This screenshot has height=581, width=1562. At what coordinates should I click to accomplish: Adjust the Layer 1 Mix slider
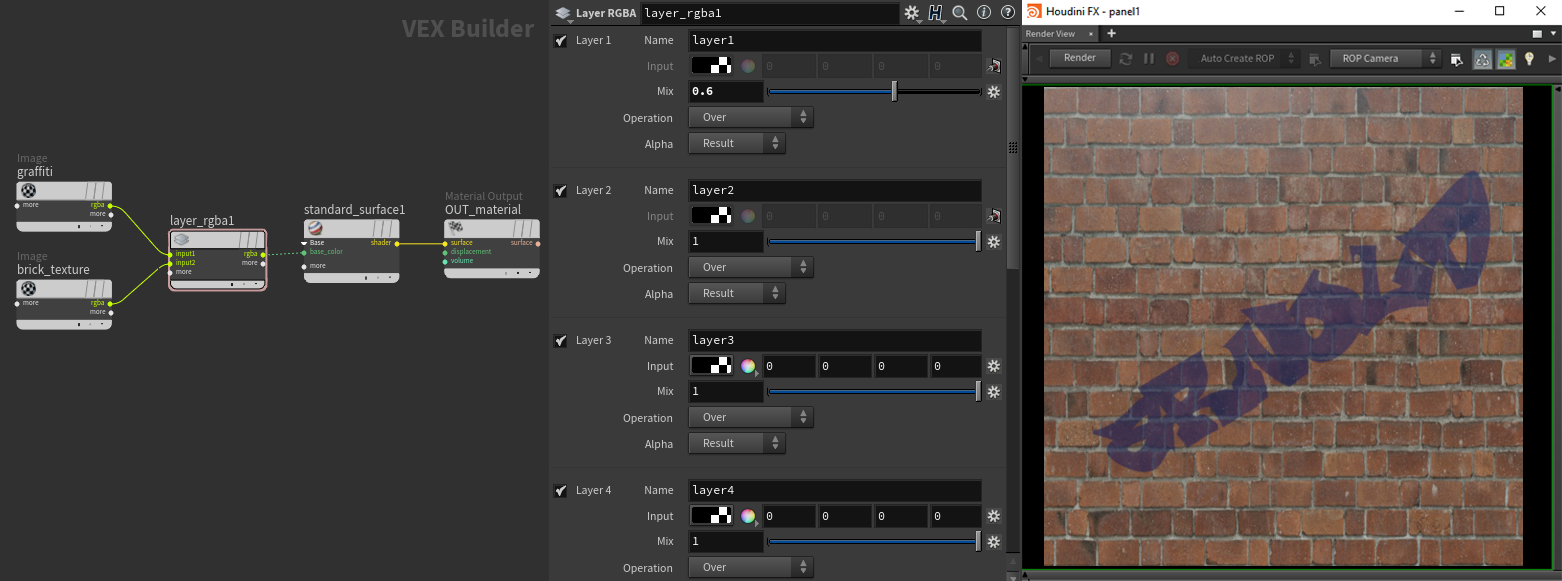[x=874, y=92]
